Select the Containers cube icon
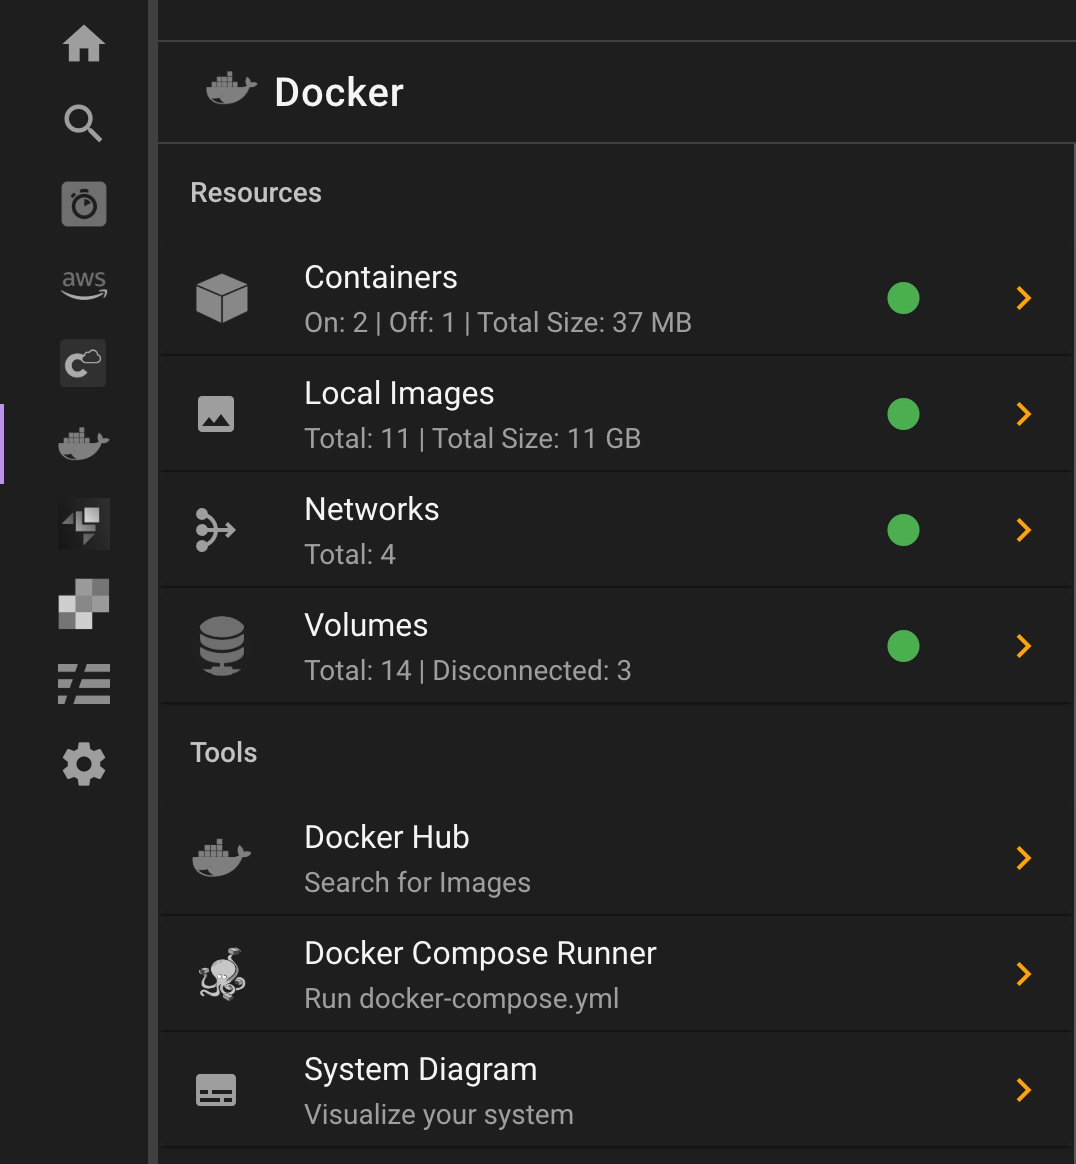The width and height of the screenshot is (1076, 1164). point(221,297)
